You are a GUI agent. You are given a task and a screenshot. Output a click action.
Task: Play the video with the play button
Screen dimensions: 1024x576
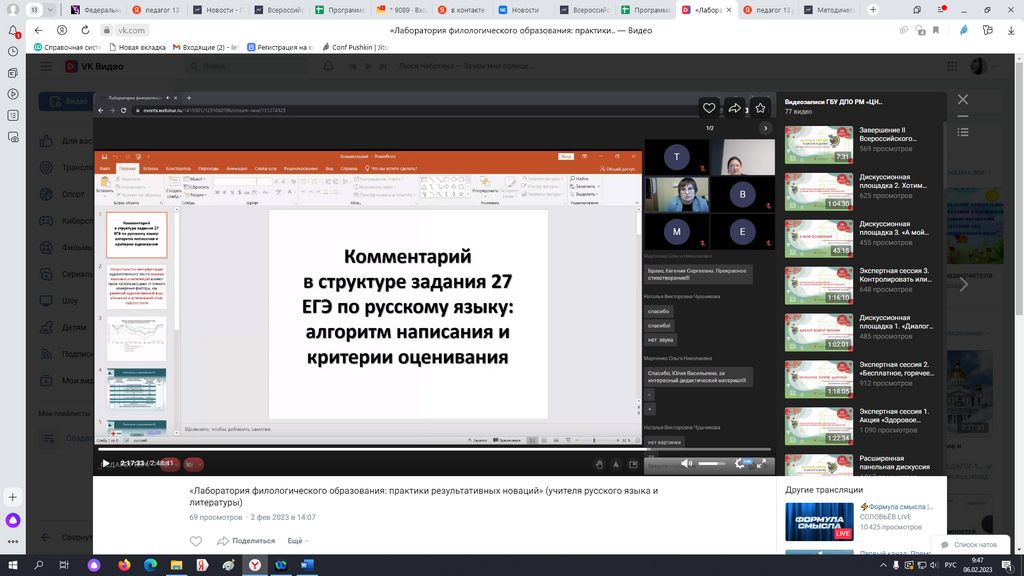click(x=106, y=463)
